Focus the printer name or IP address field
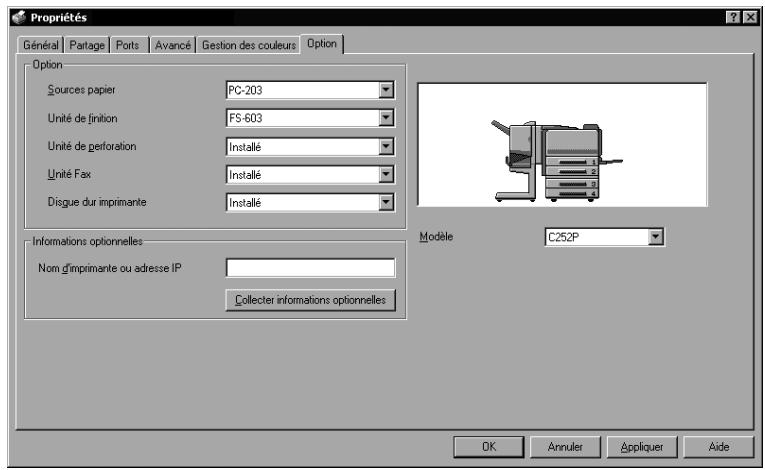765x470 pixels. pyautogui.click(x=310, y=267)
